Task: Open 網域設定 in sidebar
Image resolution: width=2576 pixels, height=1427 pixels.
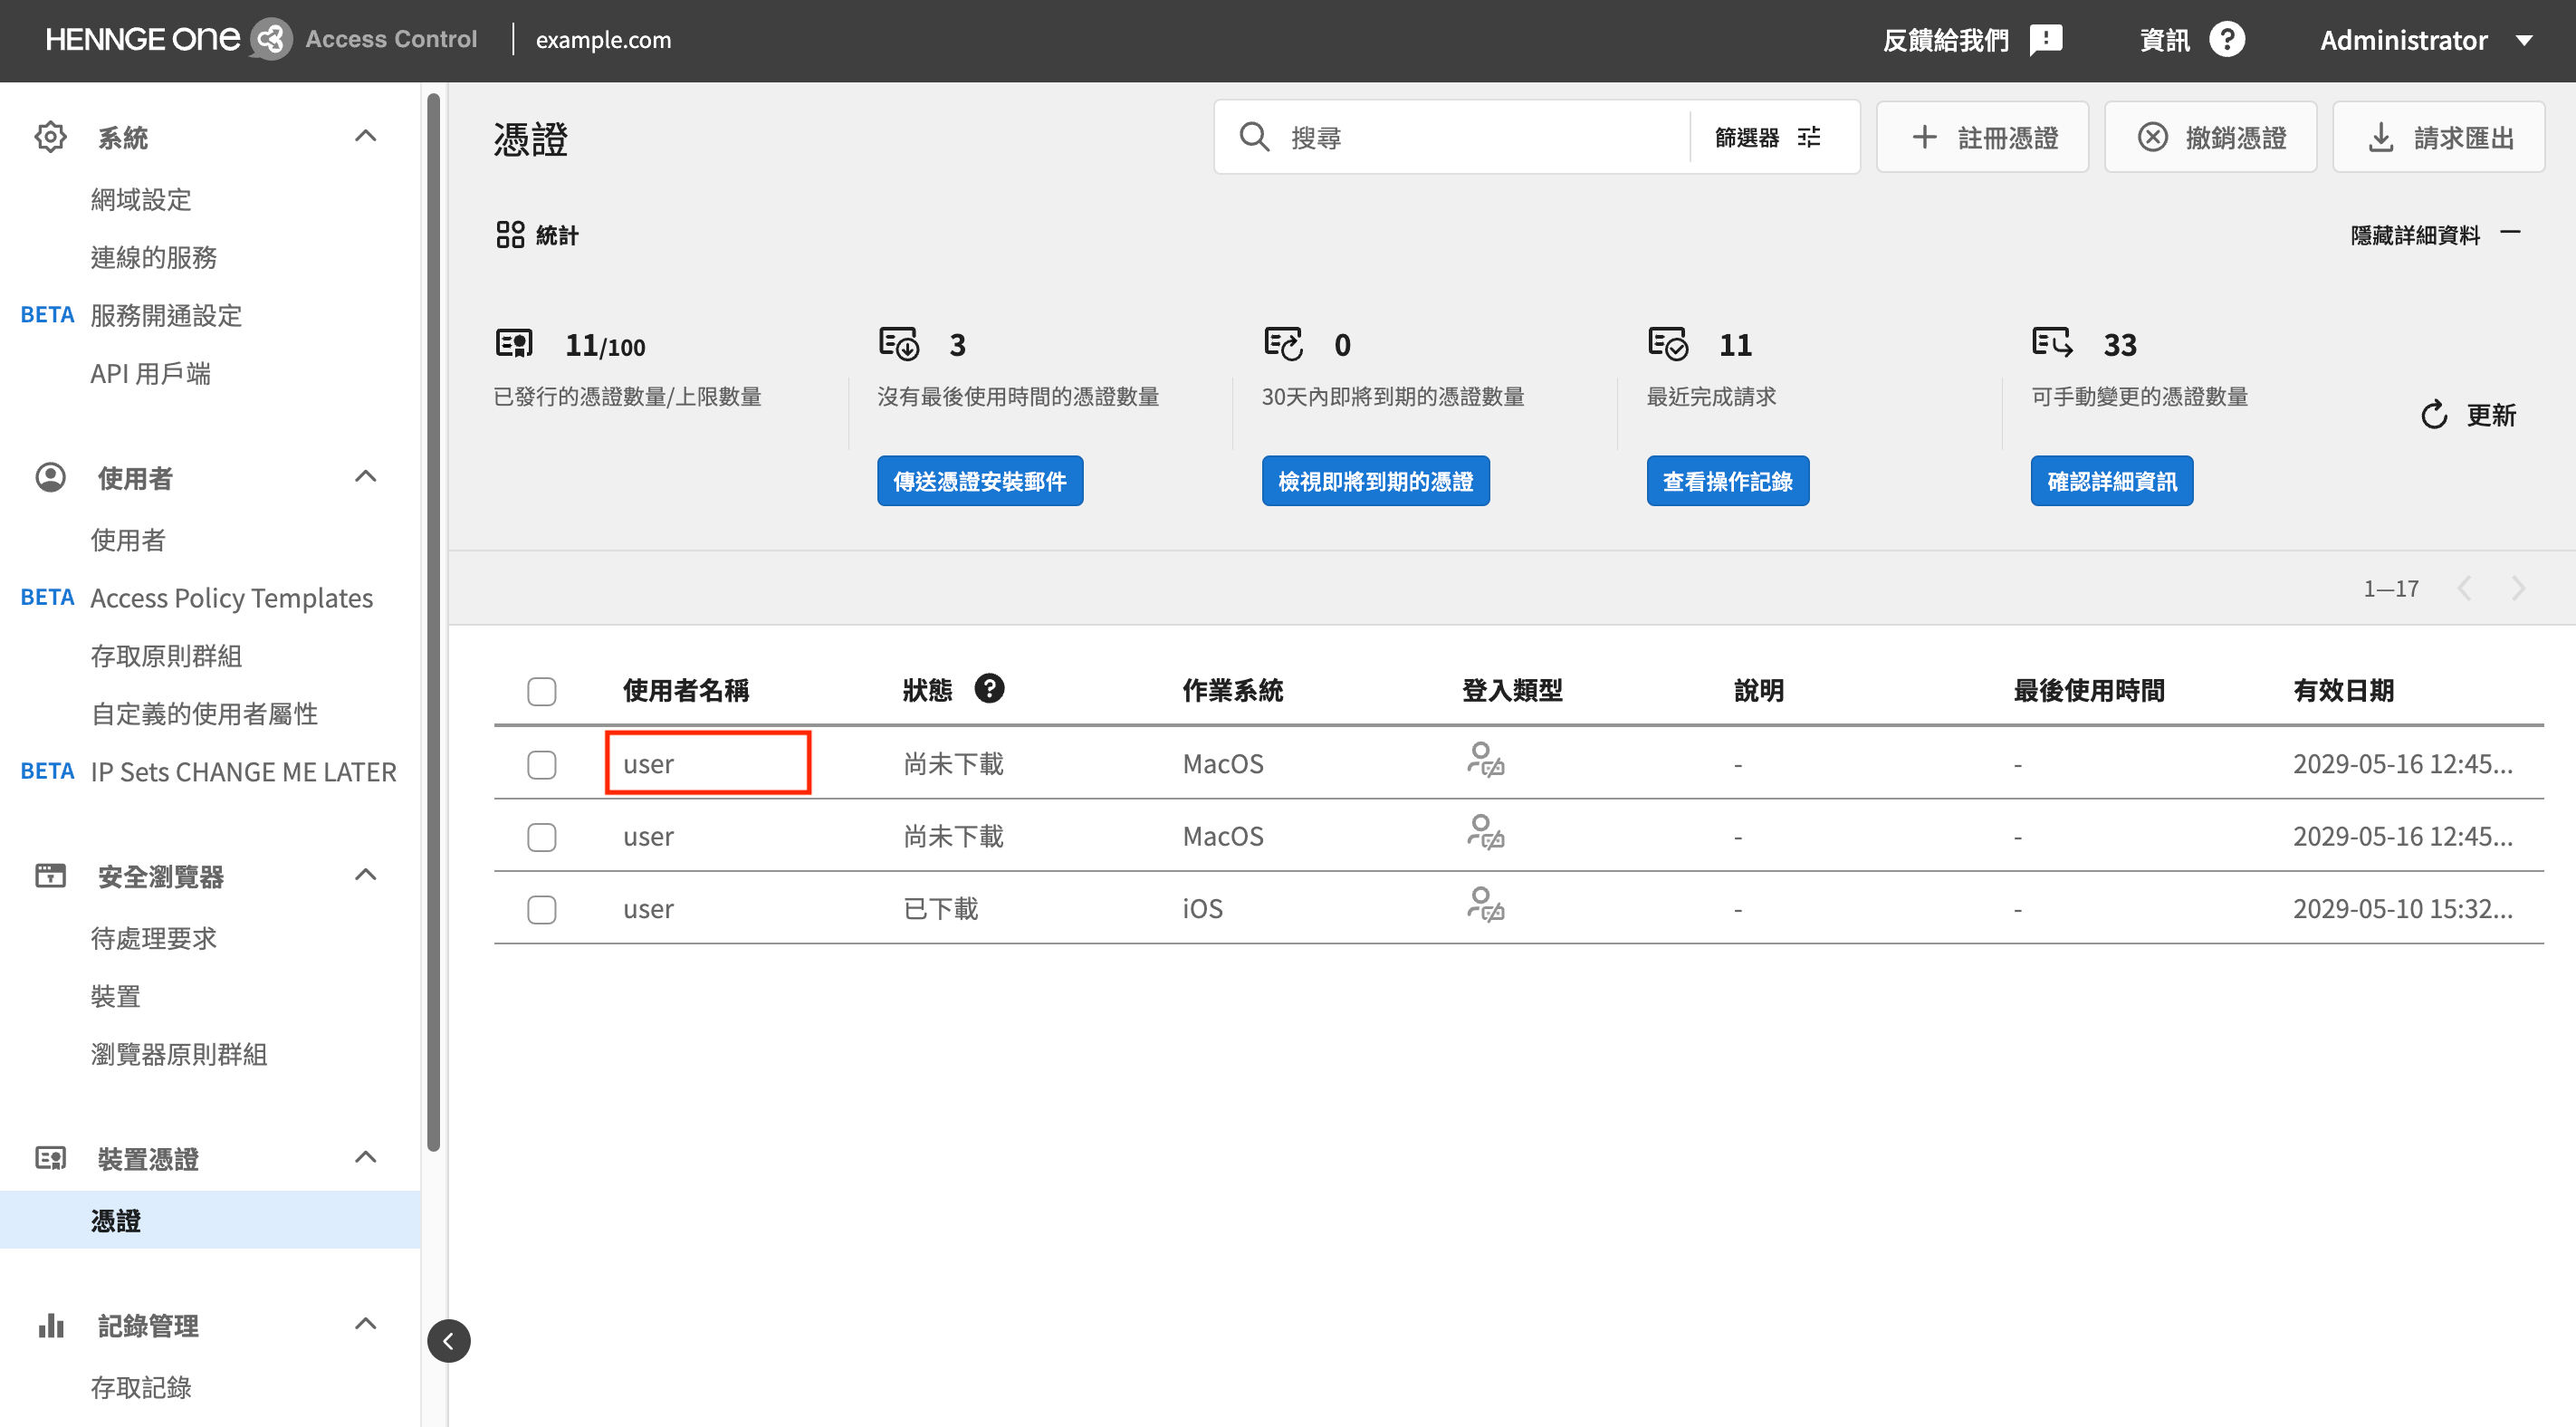Action: point(141,199)
